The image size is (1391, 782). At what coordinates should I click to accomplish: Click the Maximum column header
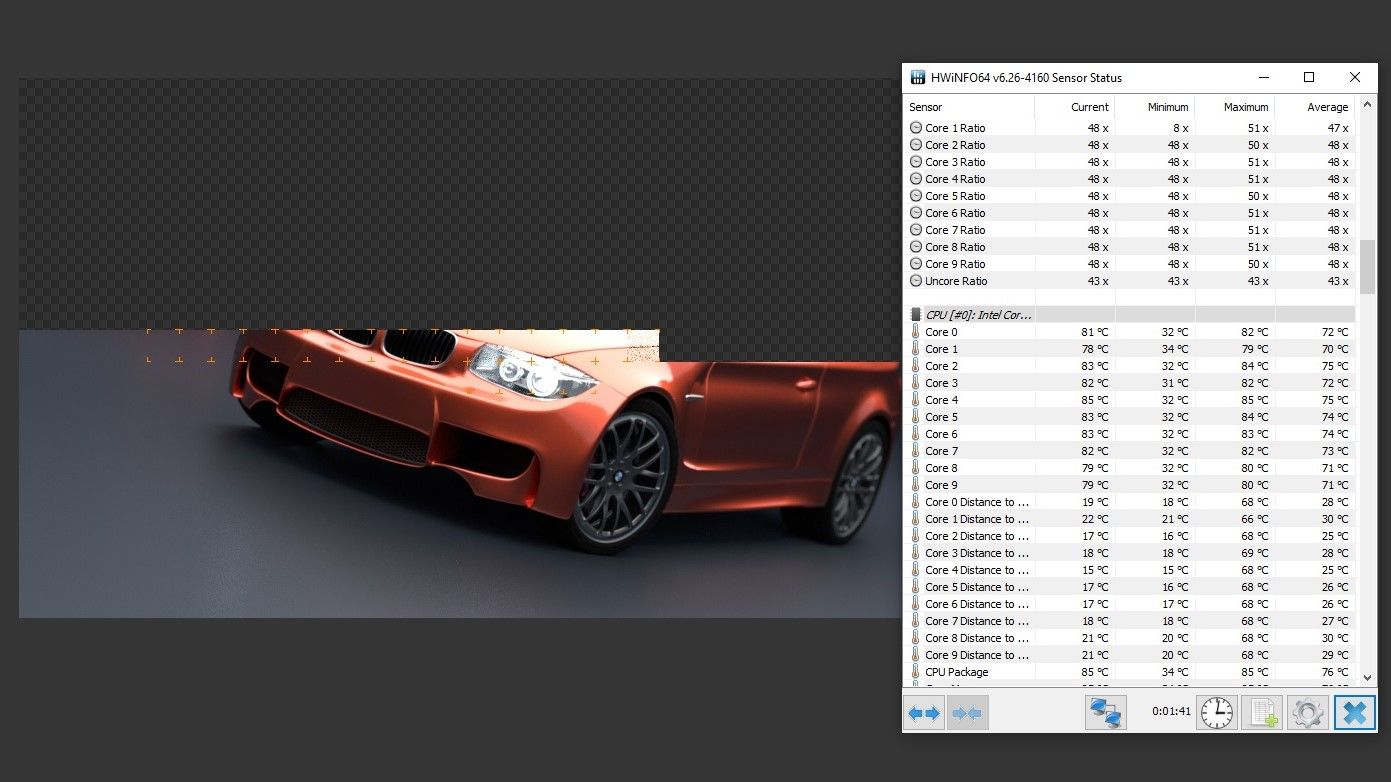tap(1246, 107)
